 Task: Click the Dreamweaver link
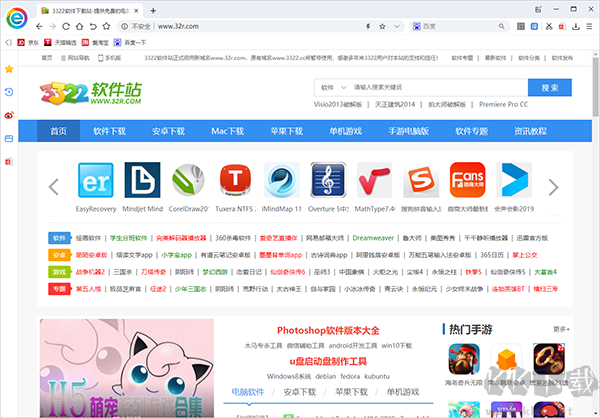(x=373, y=238)
